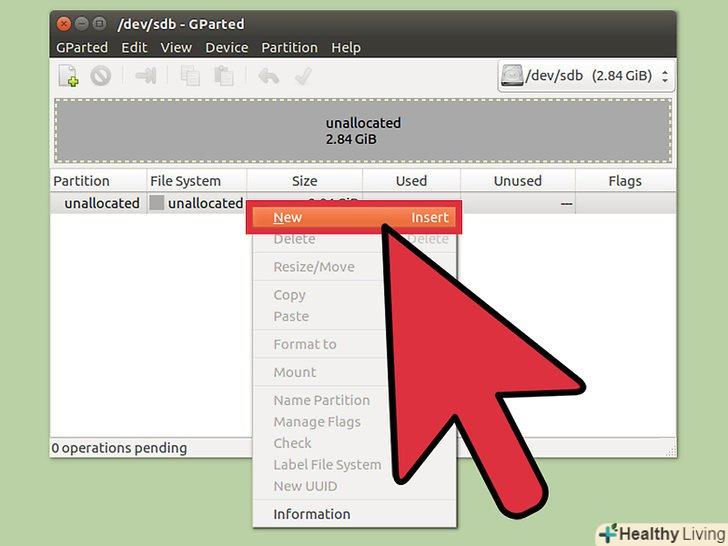Click the Partition column header
The height and width of the screenshot is (546, 728).
coord(98,181)
